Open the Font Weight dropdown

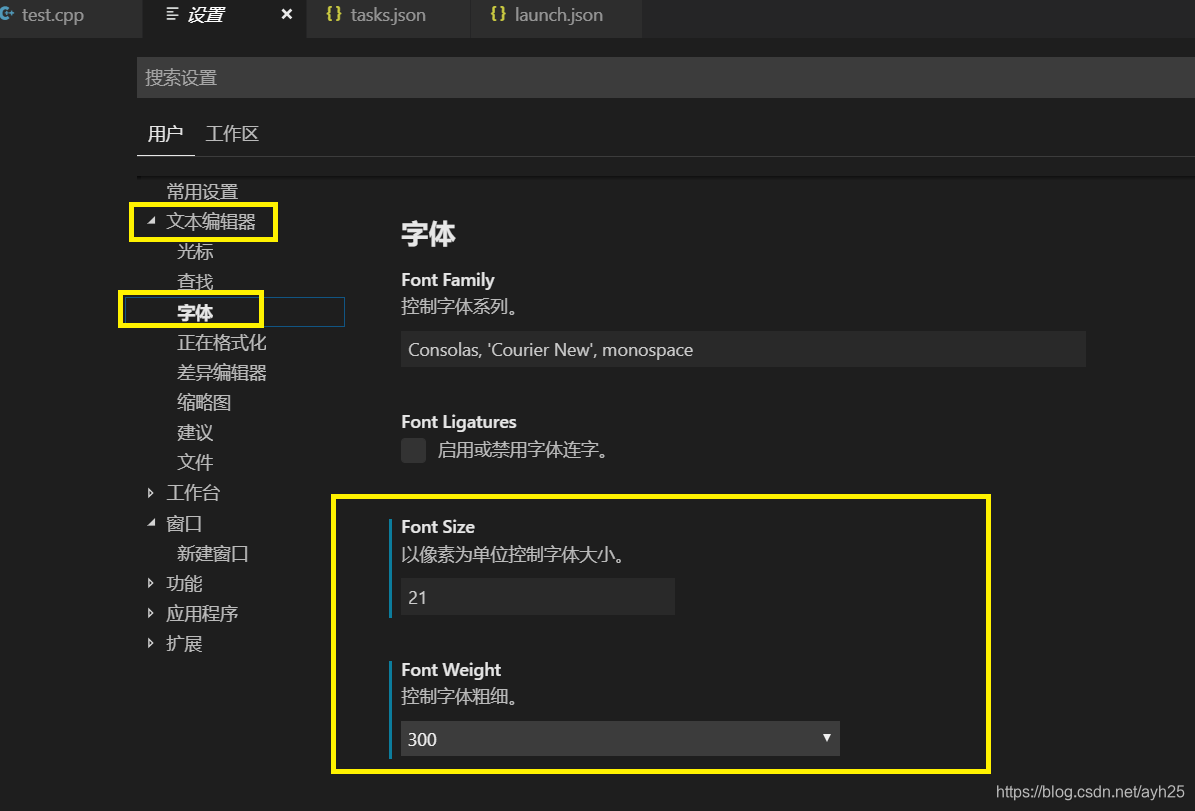[x=827, y=739]
